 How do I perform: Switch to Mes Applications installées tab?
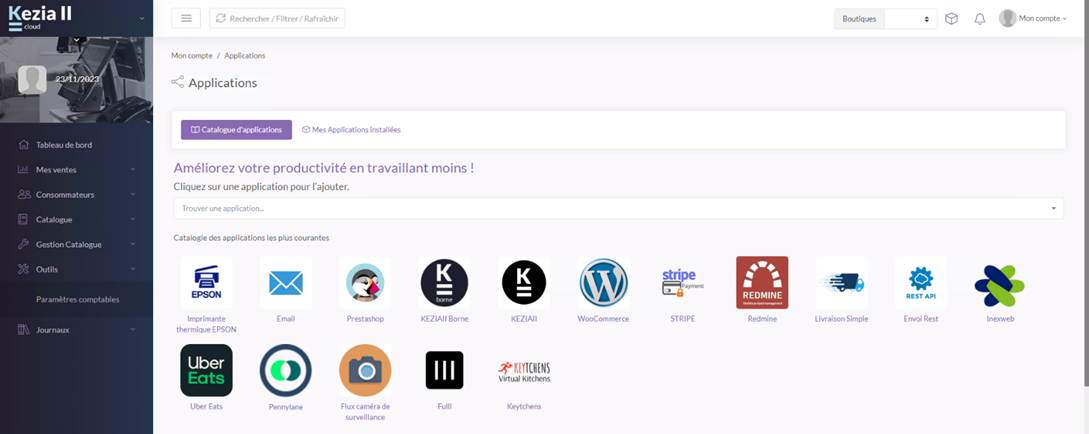[351, 130]
